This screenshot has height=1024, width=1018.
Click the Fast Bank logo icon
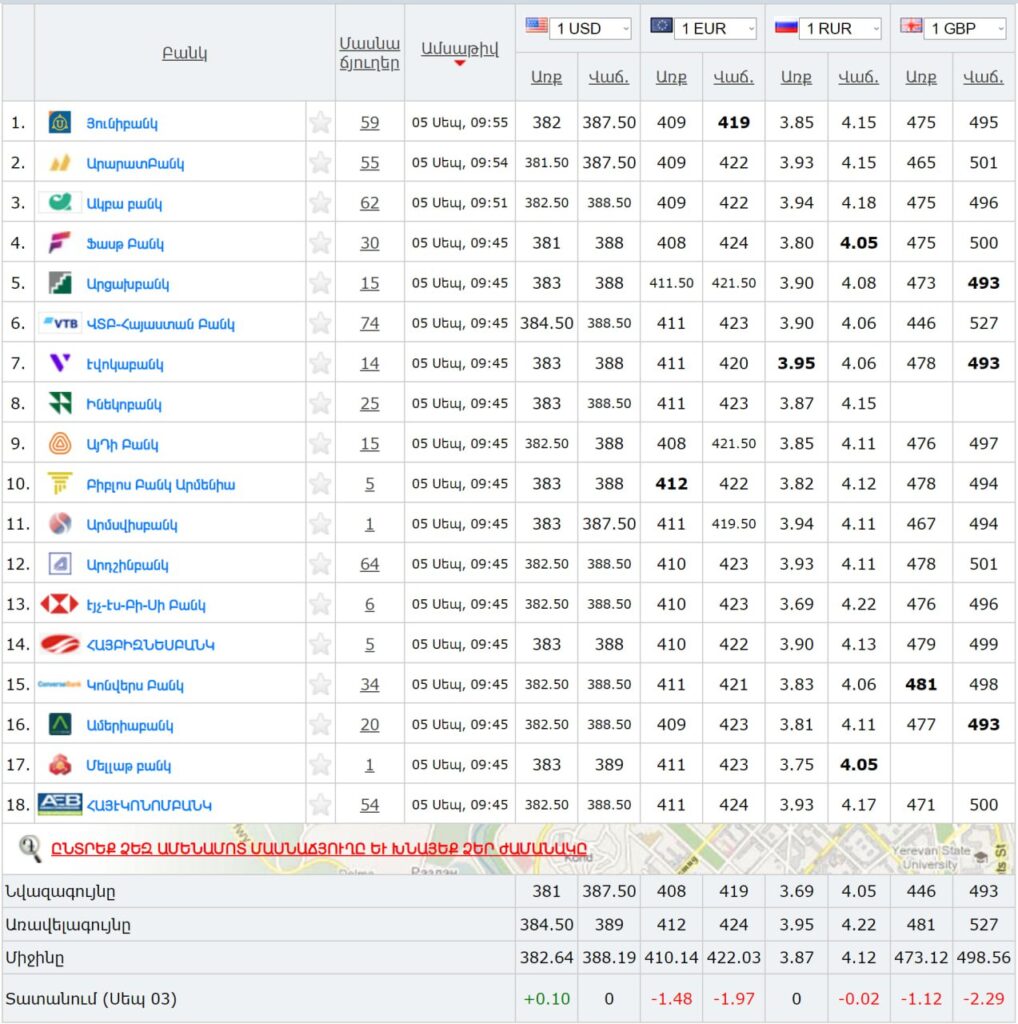click(60, 243)
